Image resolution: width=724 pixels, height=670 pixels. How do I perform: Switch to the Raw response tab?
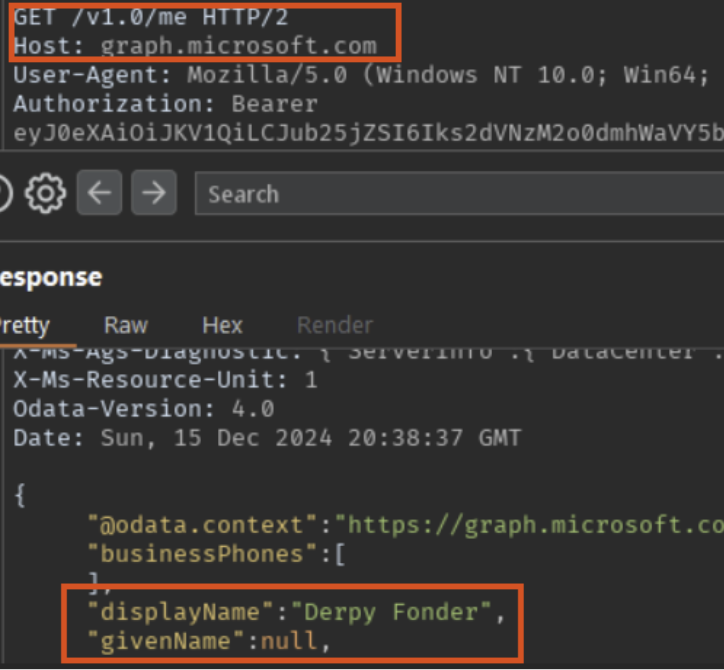(x=126, y=325)
